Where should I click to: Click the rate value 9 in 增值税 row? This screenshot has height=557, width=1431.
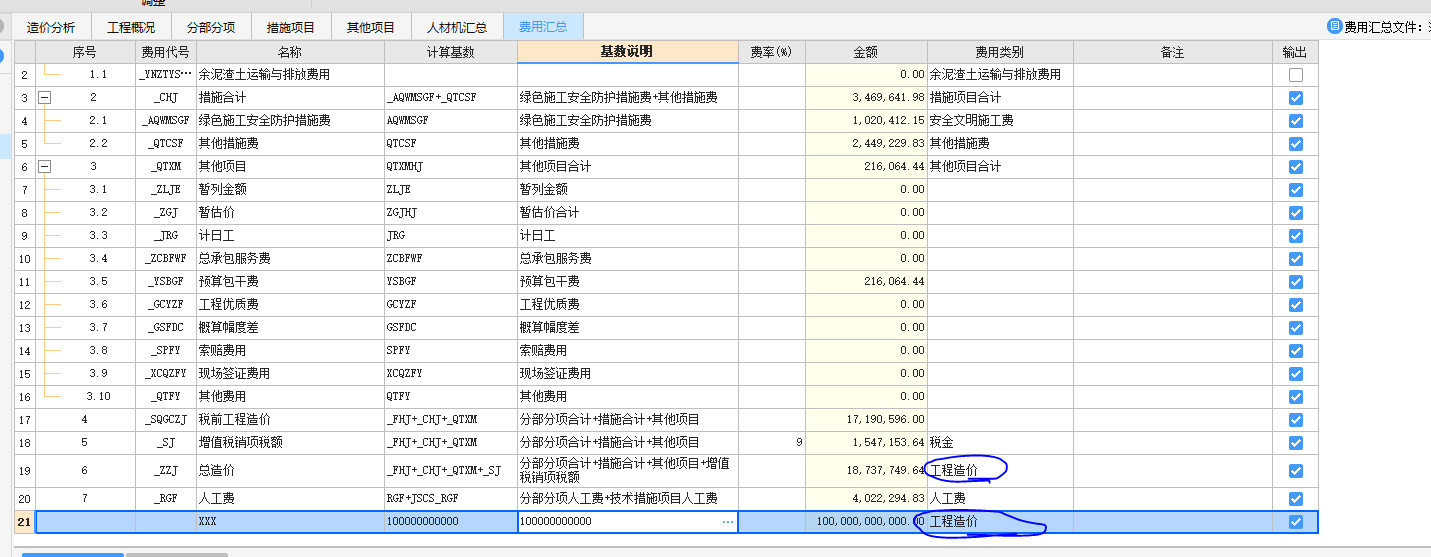[x=772, y=443]
